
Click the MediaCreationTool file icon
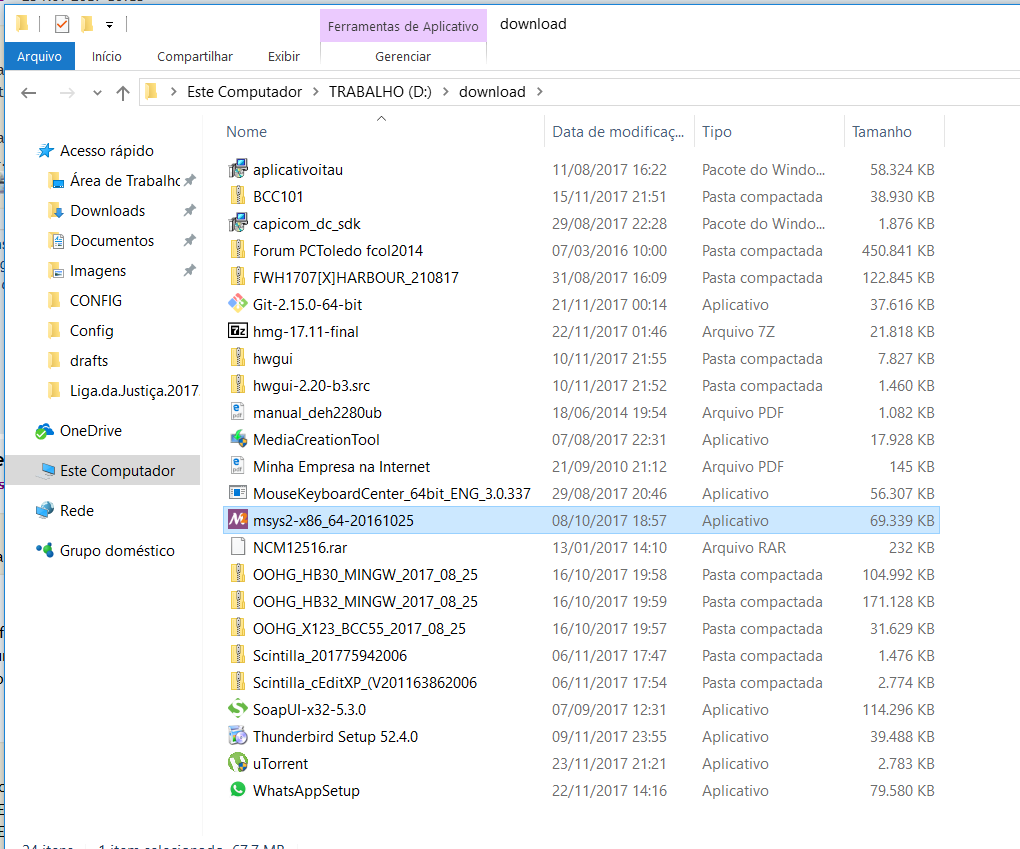click(x=237, y=439)
